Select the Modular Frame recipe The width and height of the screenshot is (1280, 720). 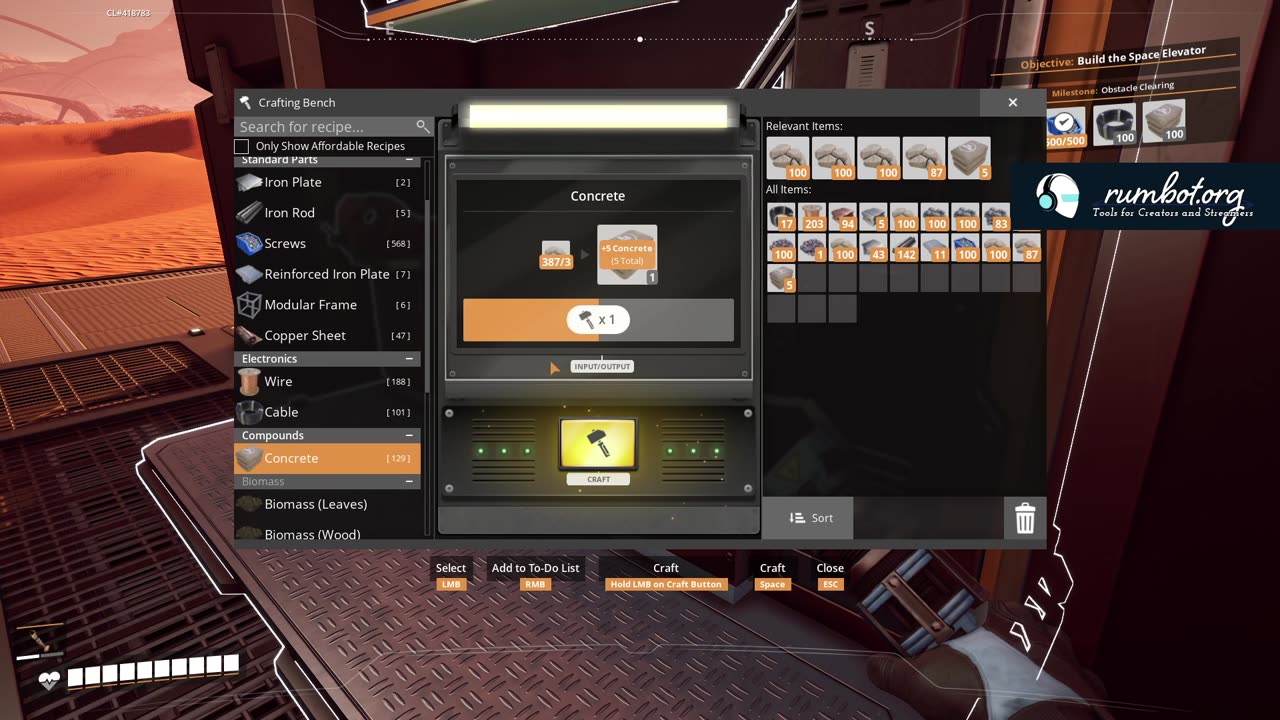[x=327, y=305]
